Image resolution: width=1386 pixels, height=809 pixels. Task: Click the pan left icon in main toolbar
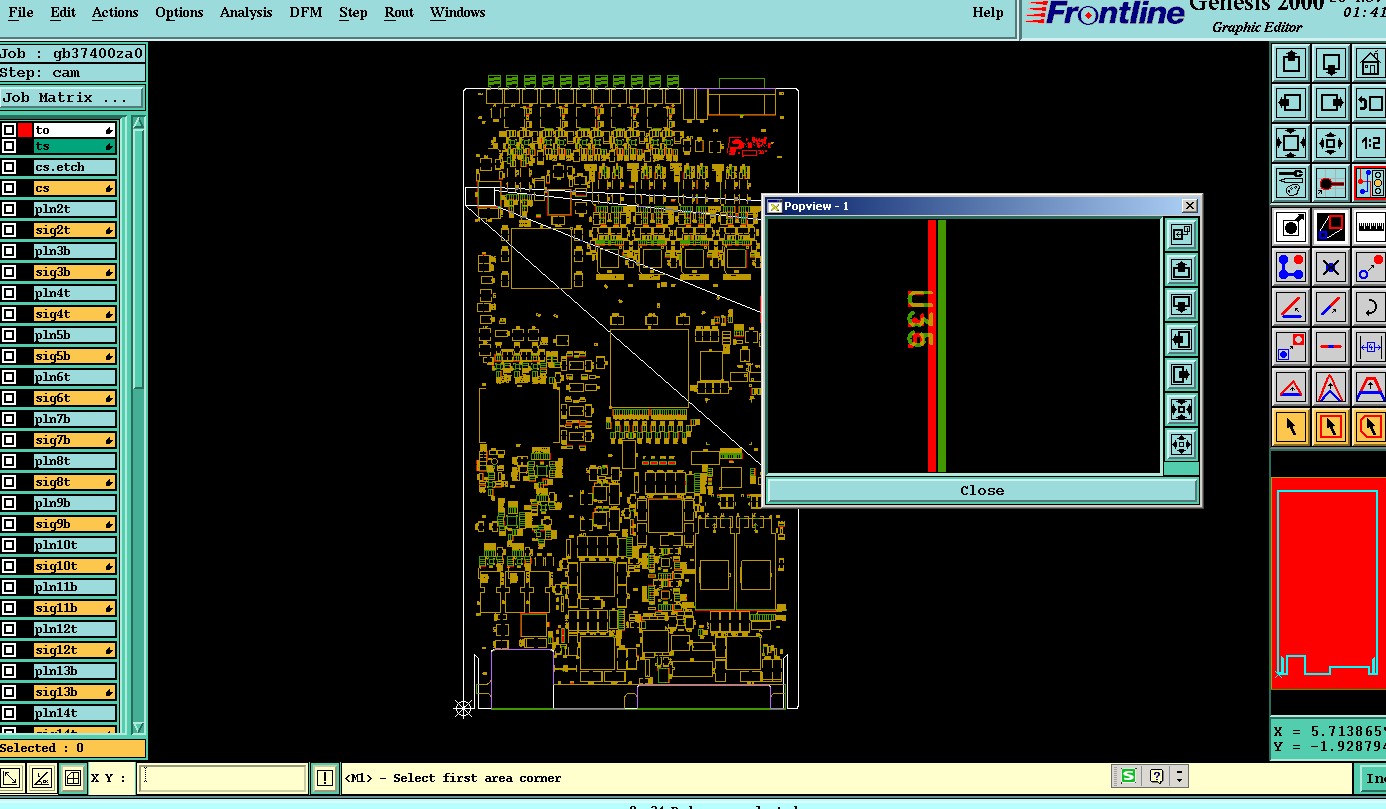coord(1291,103)
